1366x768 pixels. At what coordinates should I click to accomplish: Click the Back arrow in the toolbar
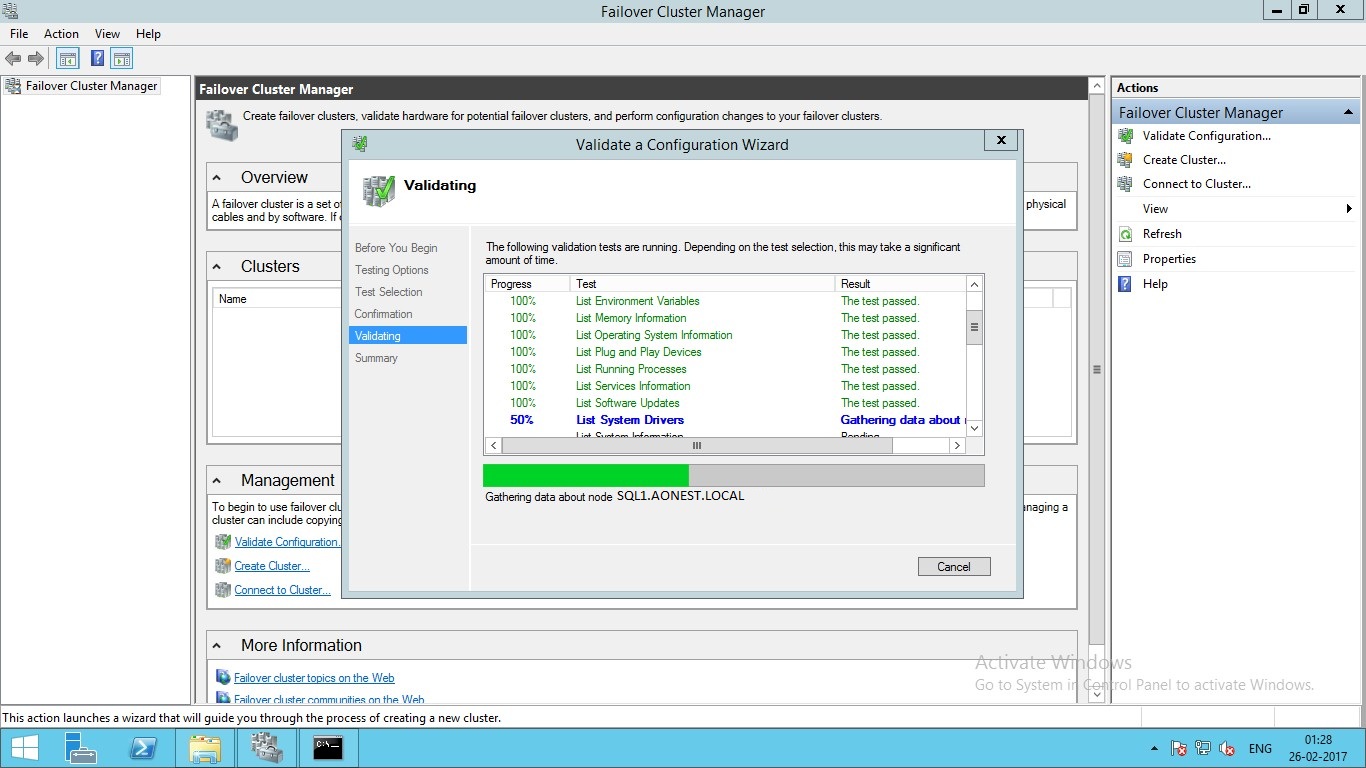tap(13, 59)
